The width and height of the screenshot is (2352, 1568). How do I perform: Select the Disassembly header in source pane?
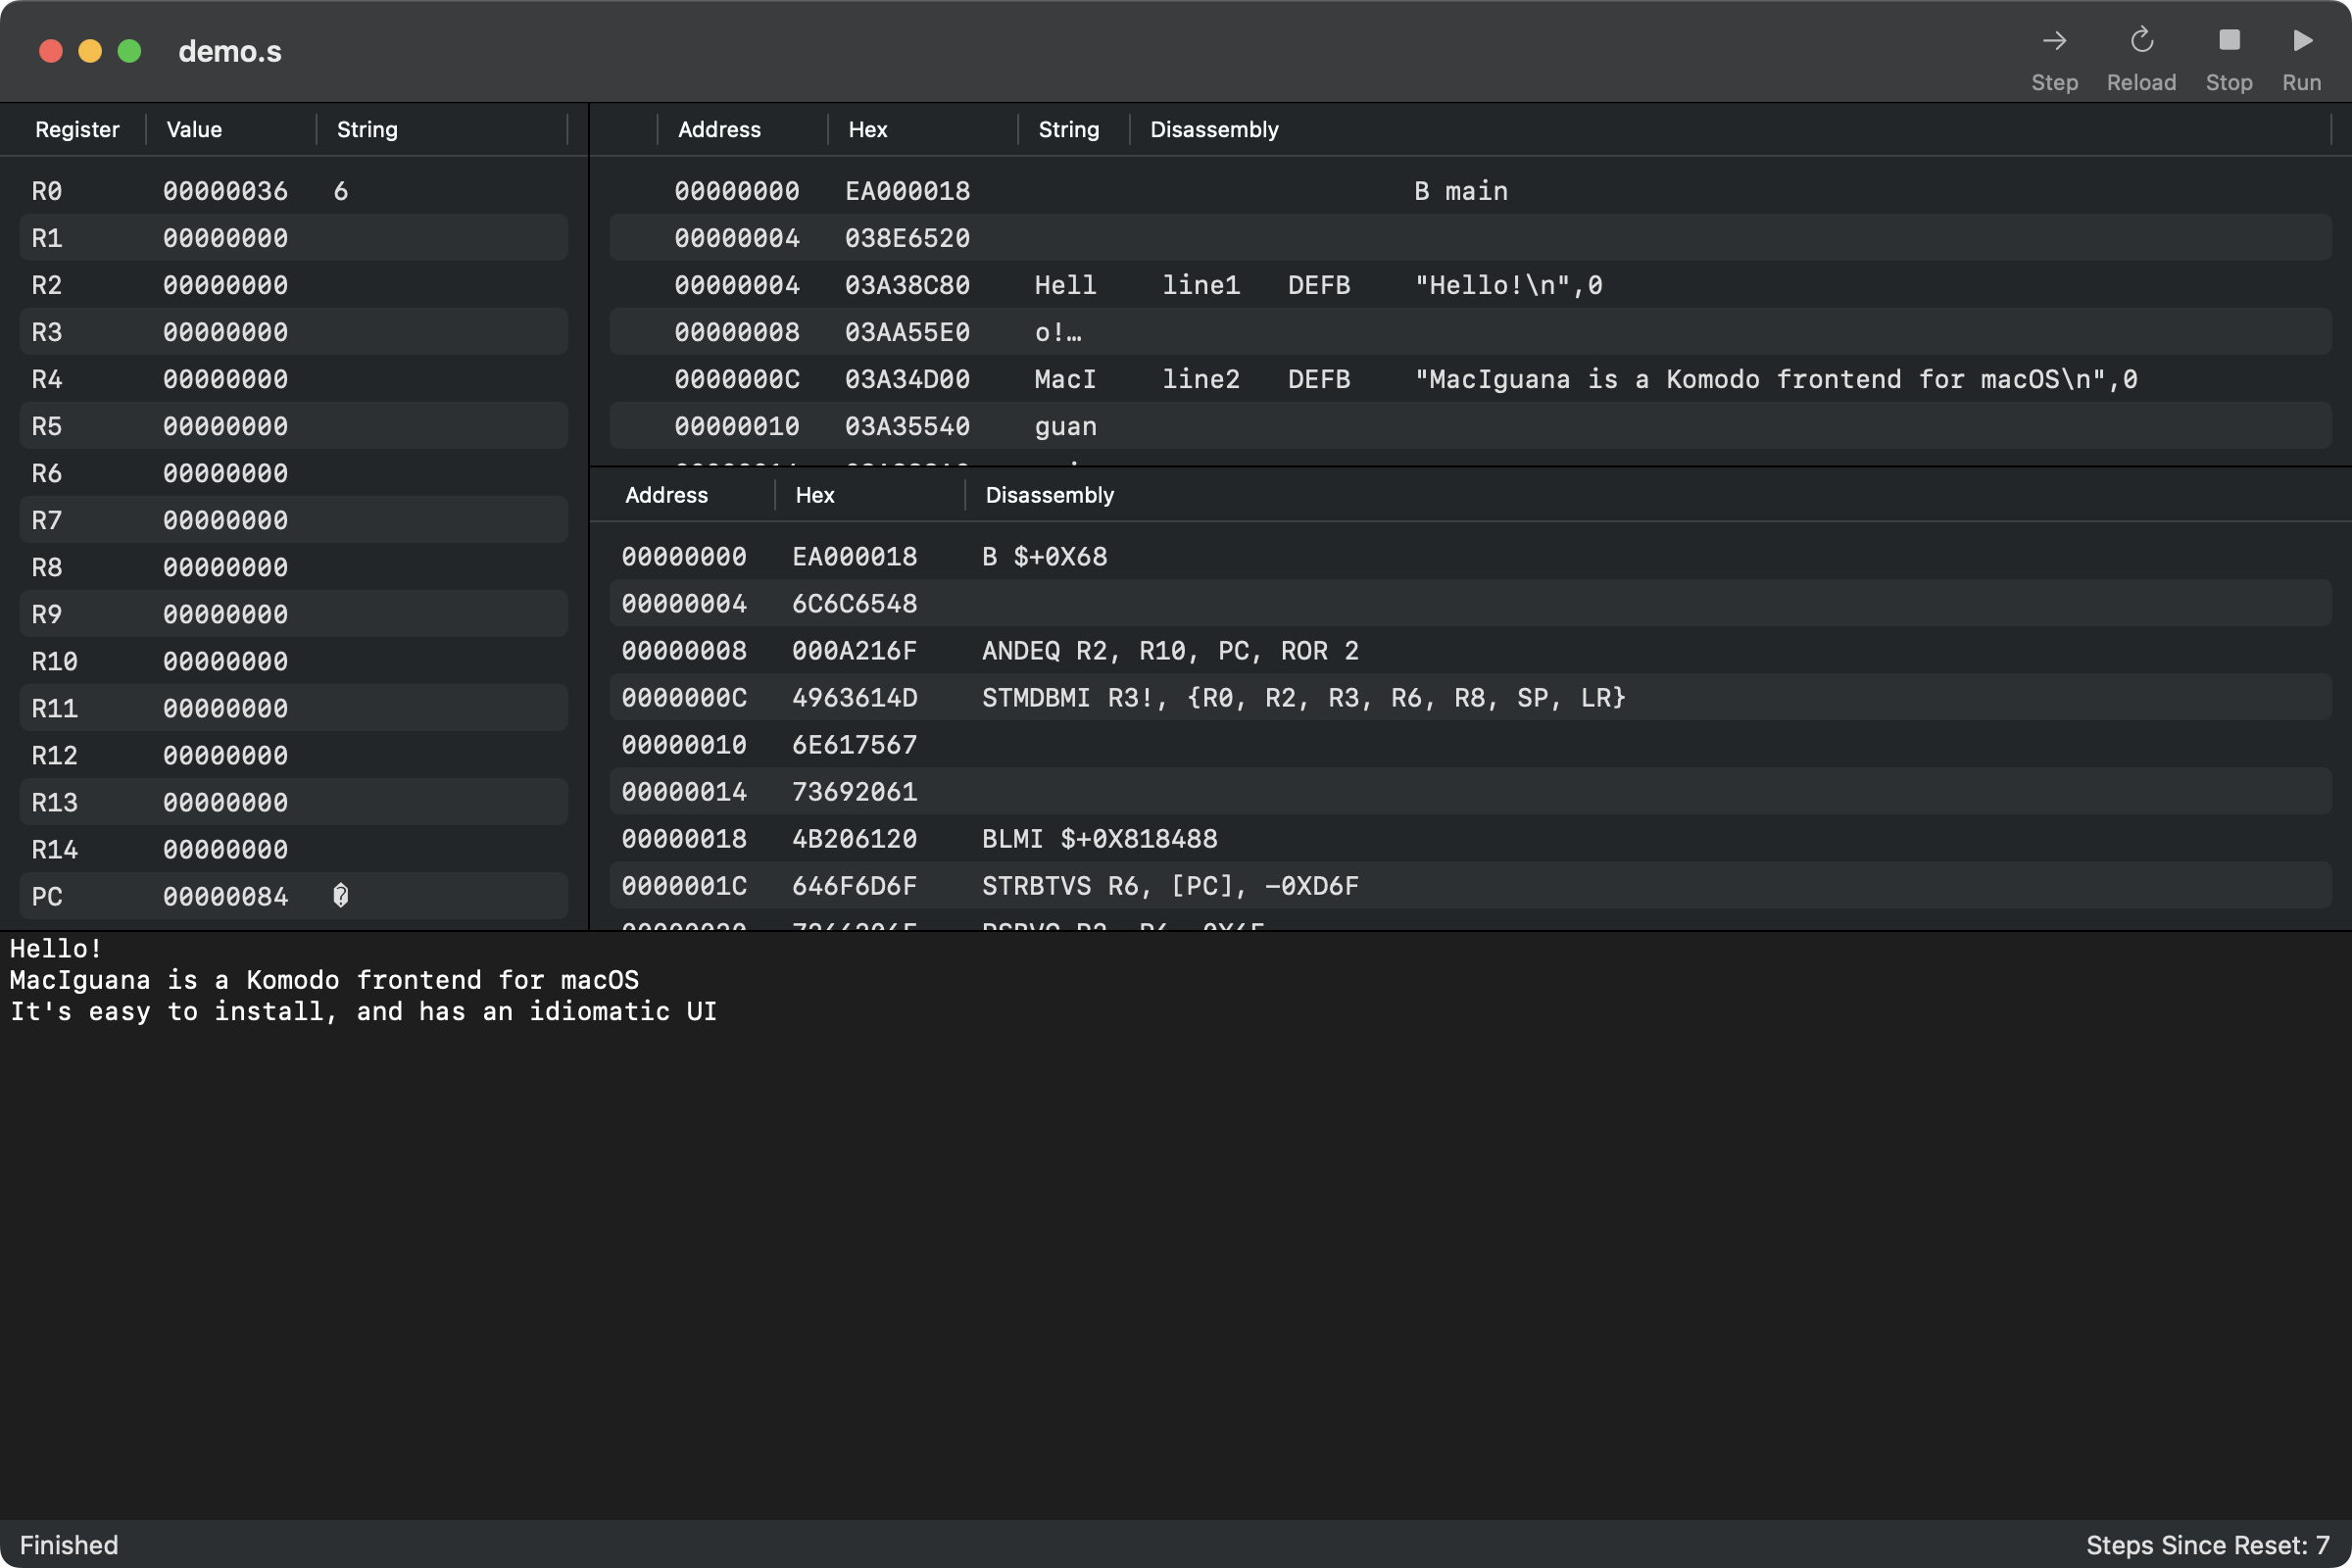click(1213, 129)
